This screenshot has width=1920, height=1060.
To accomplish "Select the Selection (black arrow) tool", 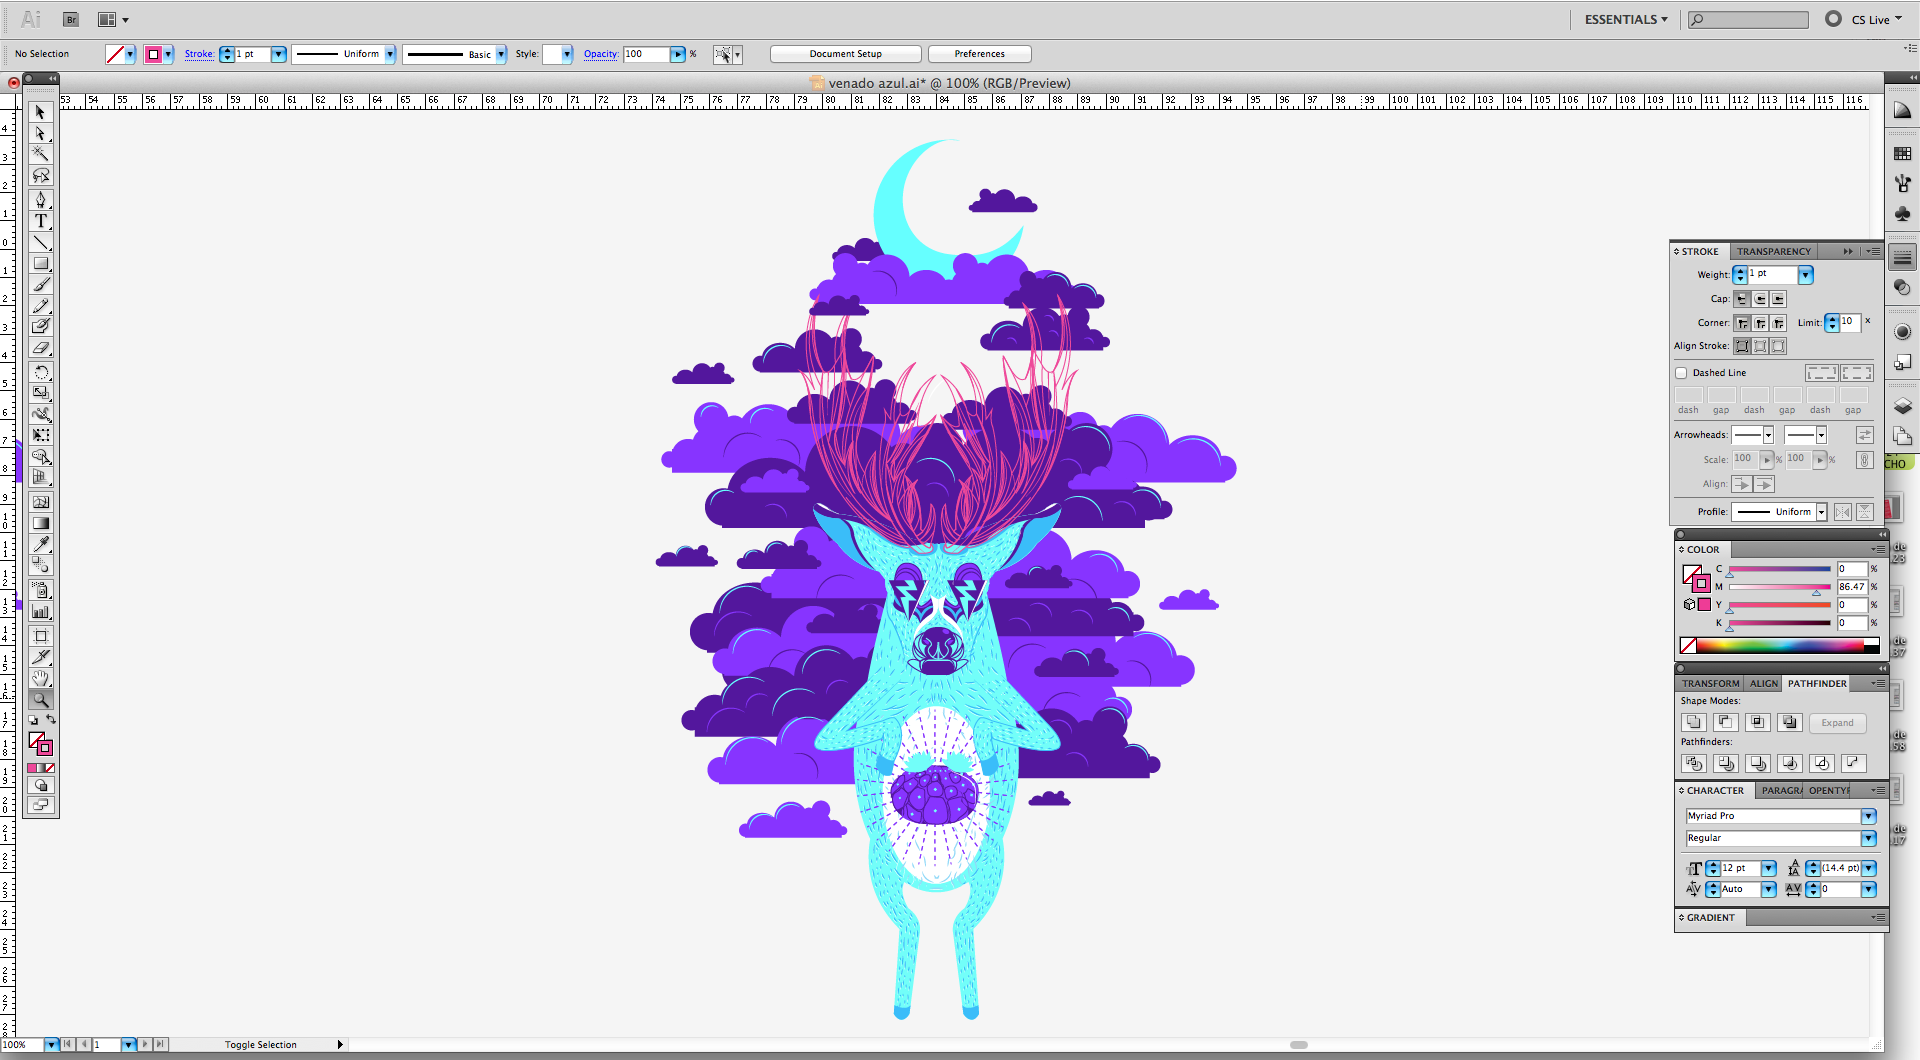I will coord(40,112).
